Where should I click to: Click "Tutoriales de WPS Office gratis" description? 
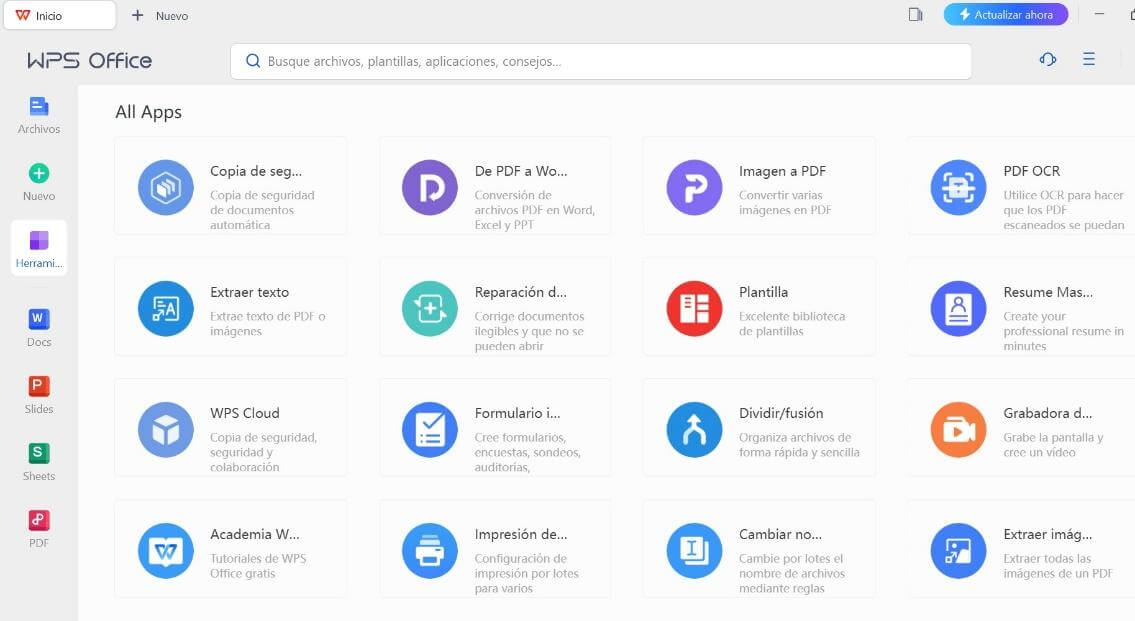click(x=258, y=566)
